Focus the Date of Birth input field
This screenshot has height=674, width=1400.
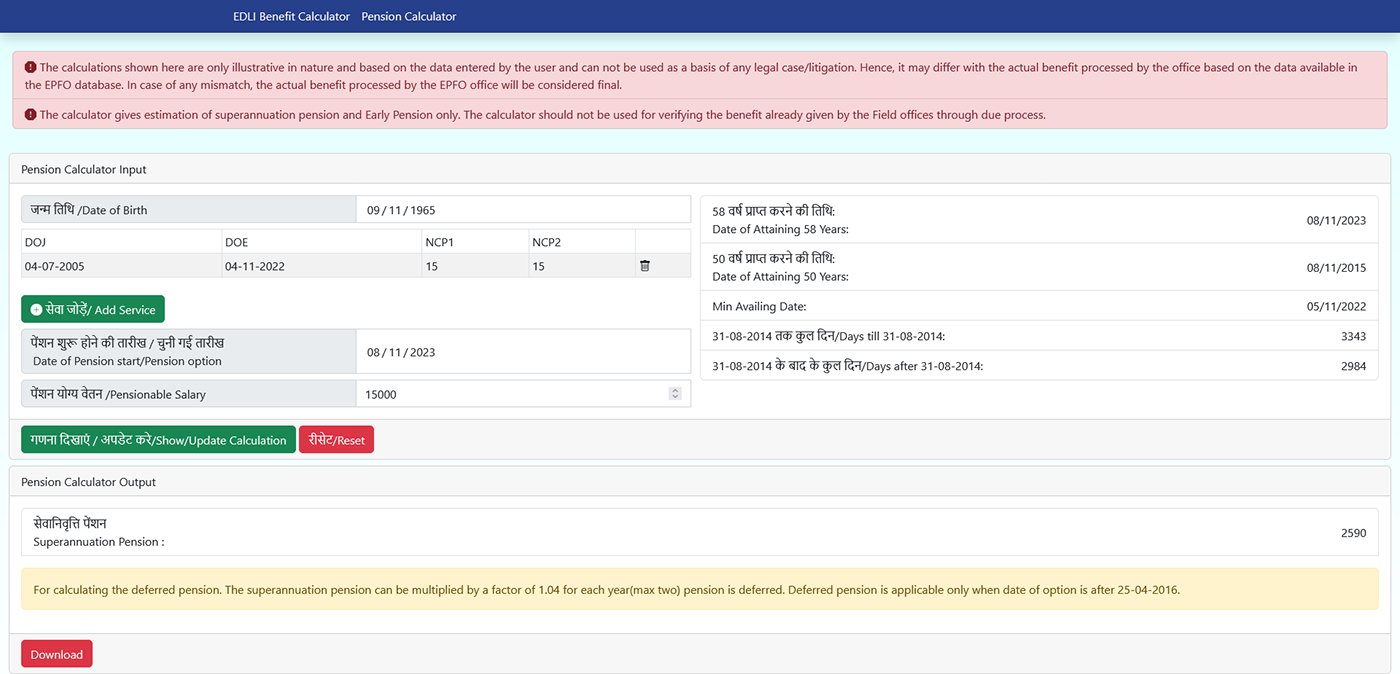523,210
